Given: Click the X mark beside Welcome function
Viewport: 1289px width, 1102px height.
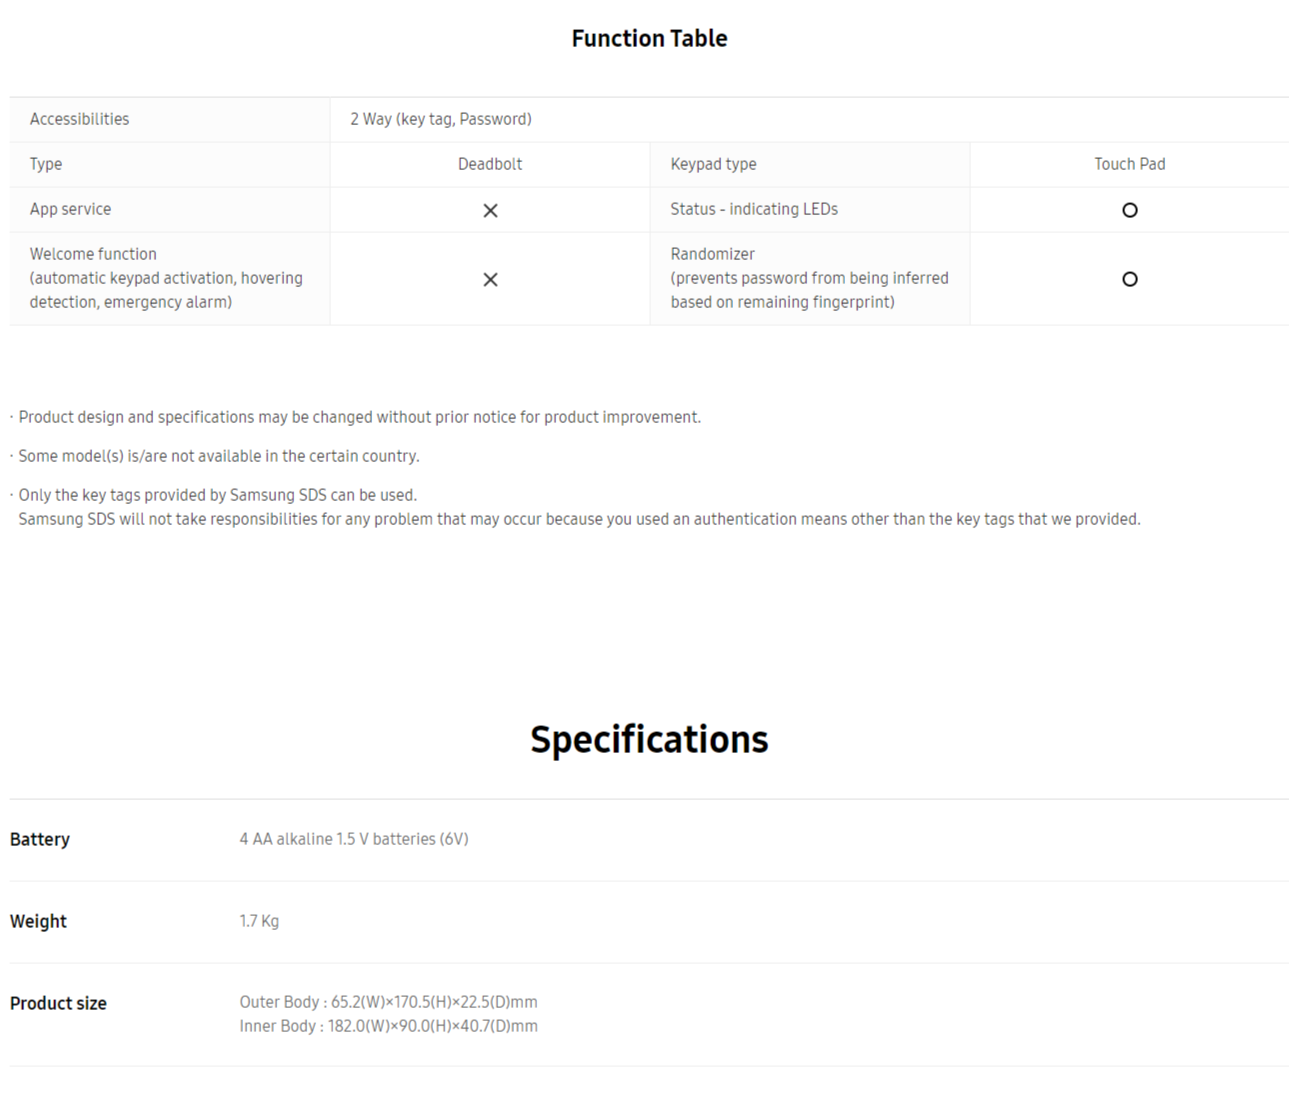Looking at the screenshot, I should pos(490,279).
